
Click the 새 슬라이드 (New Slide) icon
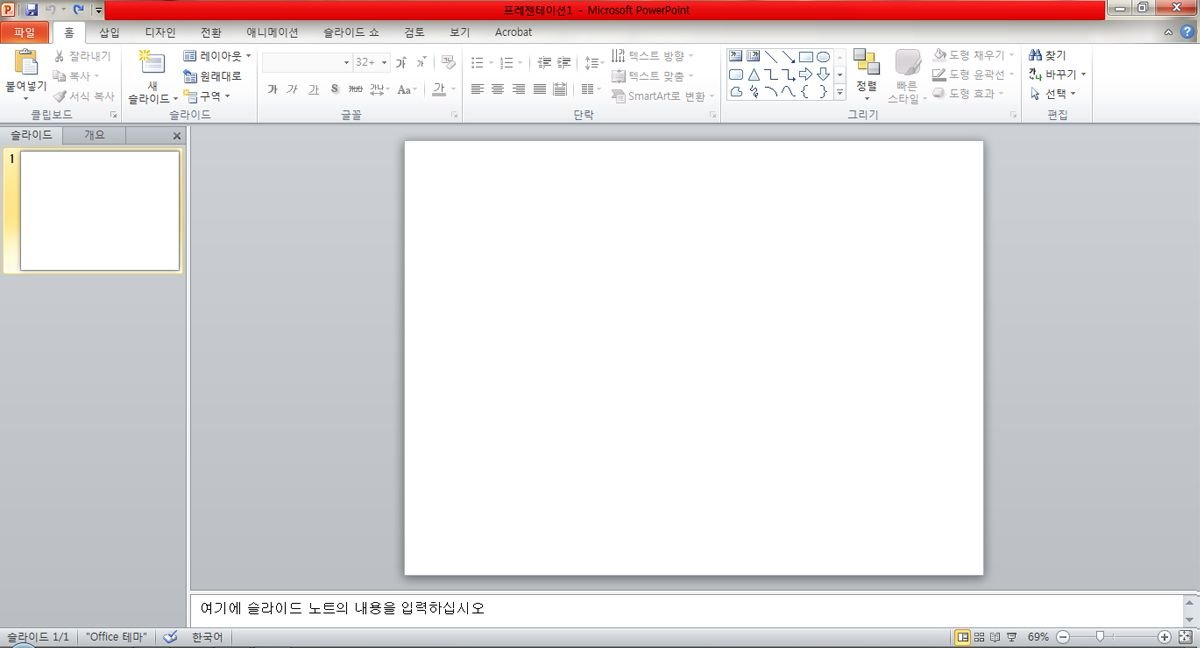(x=152, y=63)
